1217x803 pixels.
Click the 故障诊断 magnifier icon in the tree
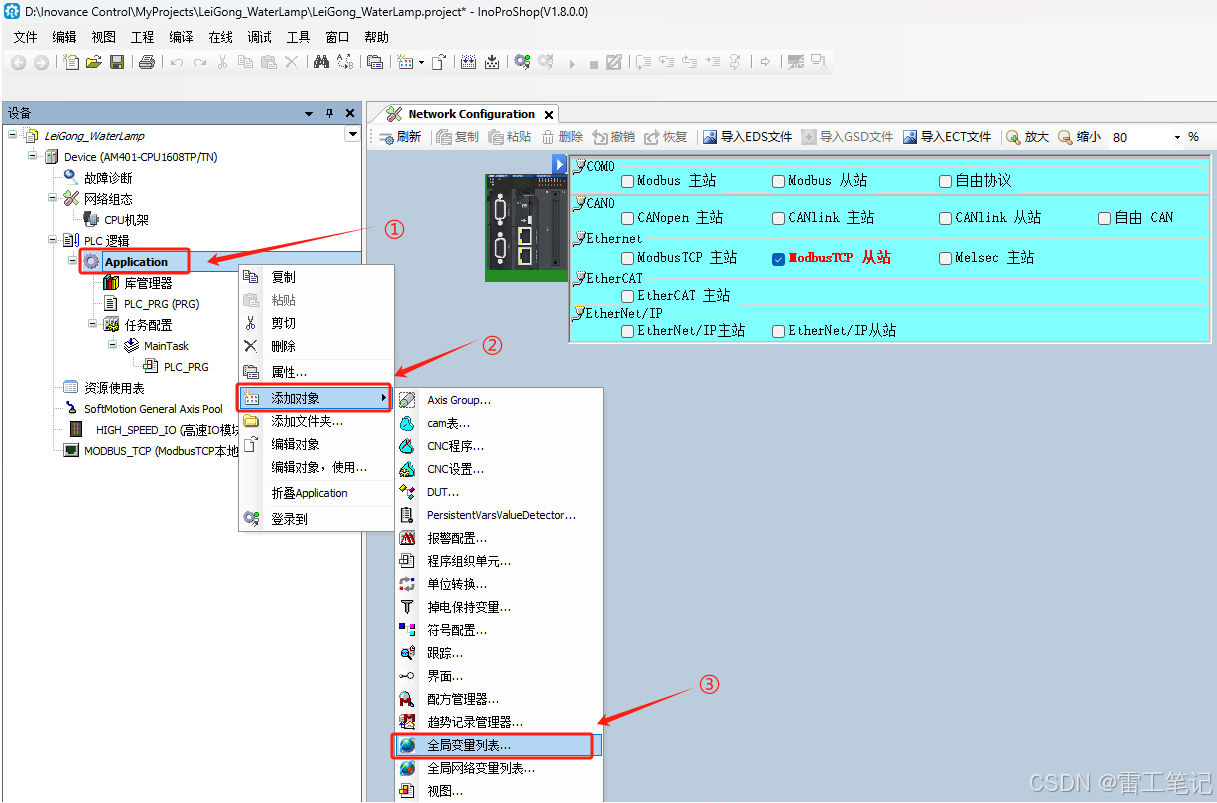click(70, 177)
